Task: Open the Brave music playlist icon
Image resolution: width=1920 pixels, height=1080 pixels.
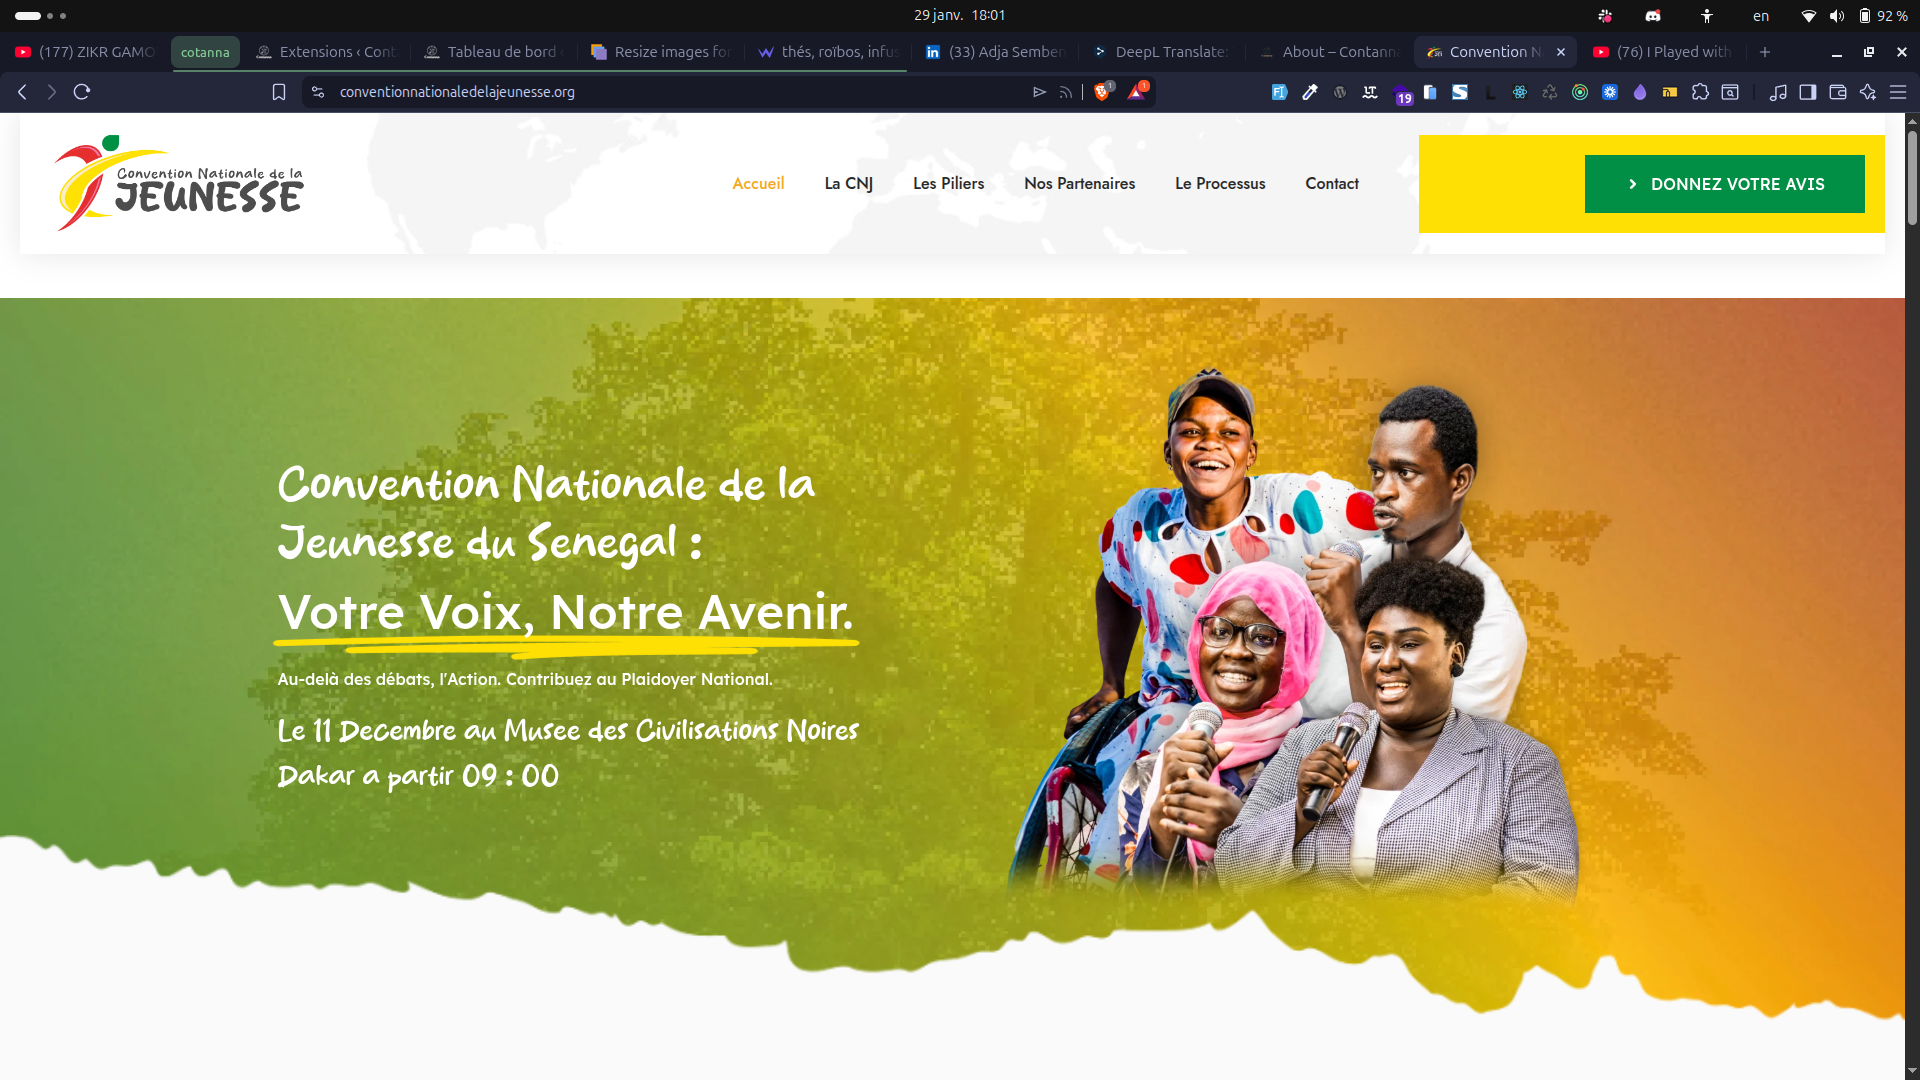Action: tap(1778, 92)
